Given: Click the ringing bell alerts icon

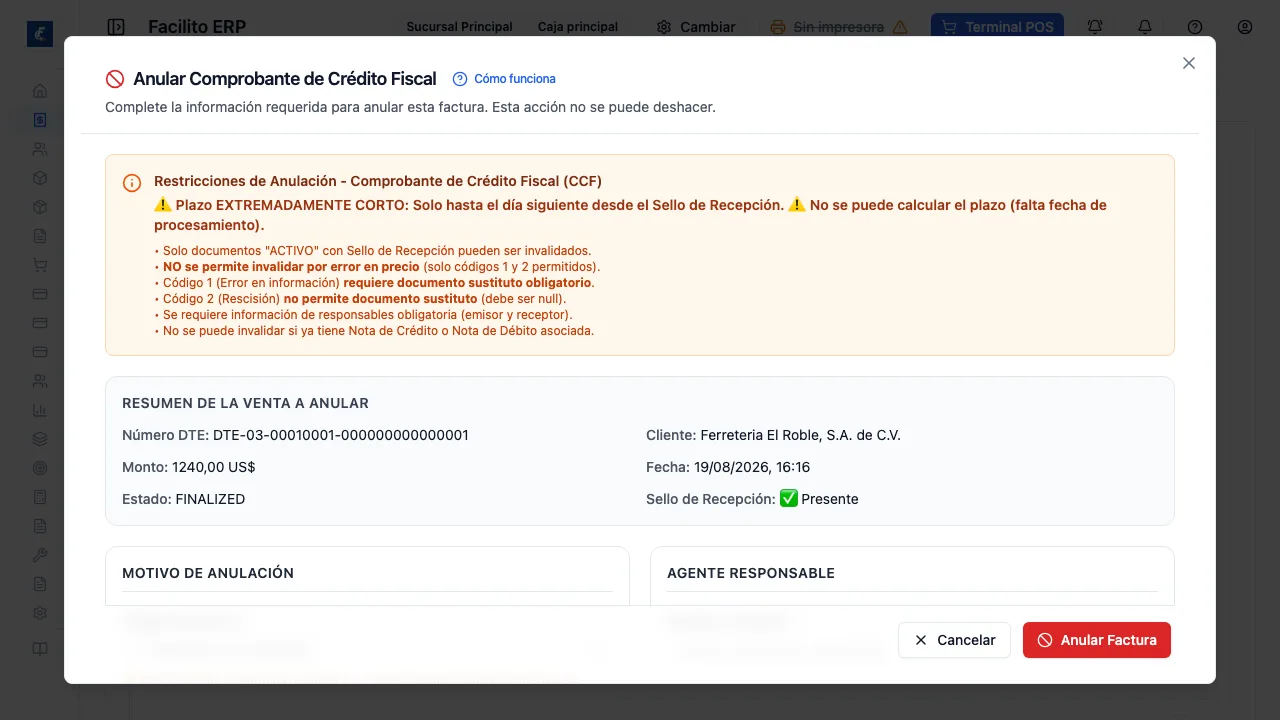Looking at the screenshot, I should click(1095, 27).
